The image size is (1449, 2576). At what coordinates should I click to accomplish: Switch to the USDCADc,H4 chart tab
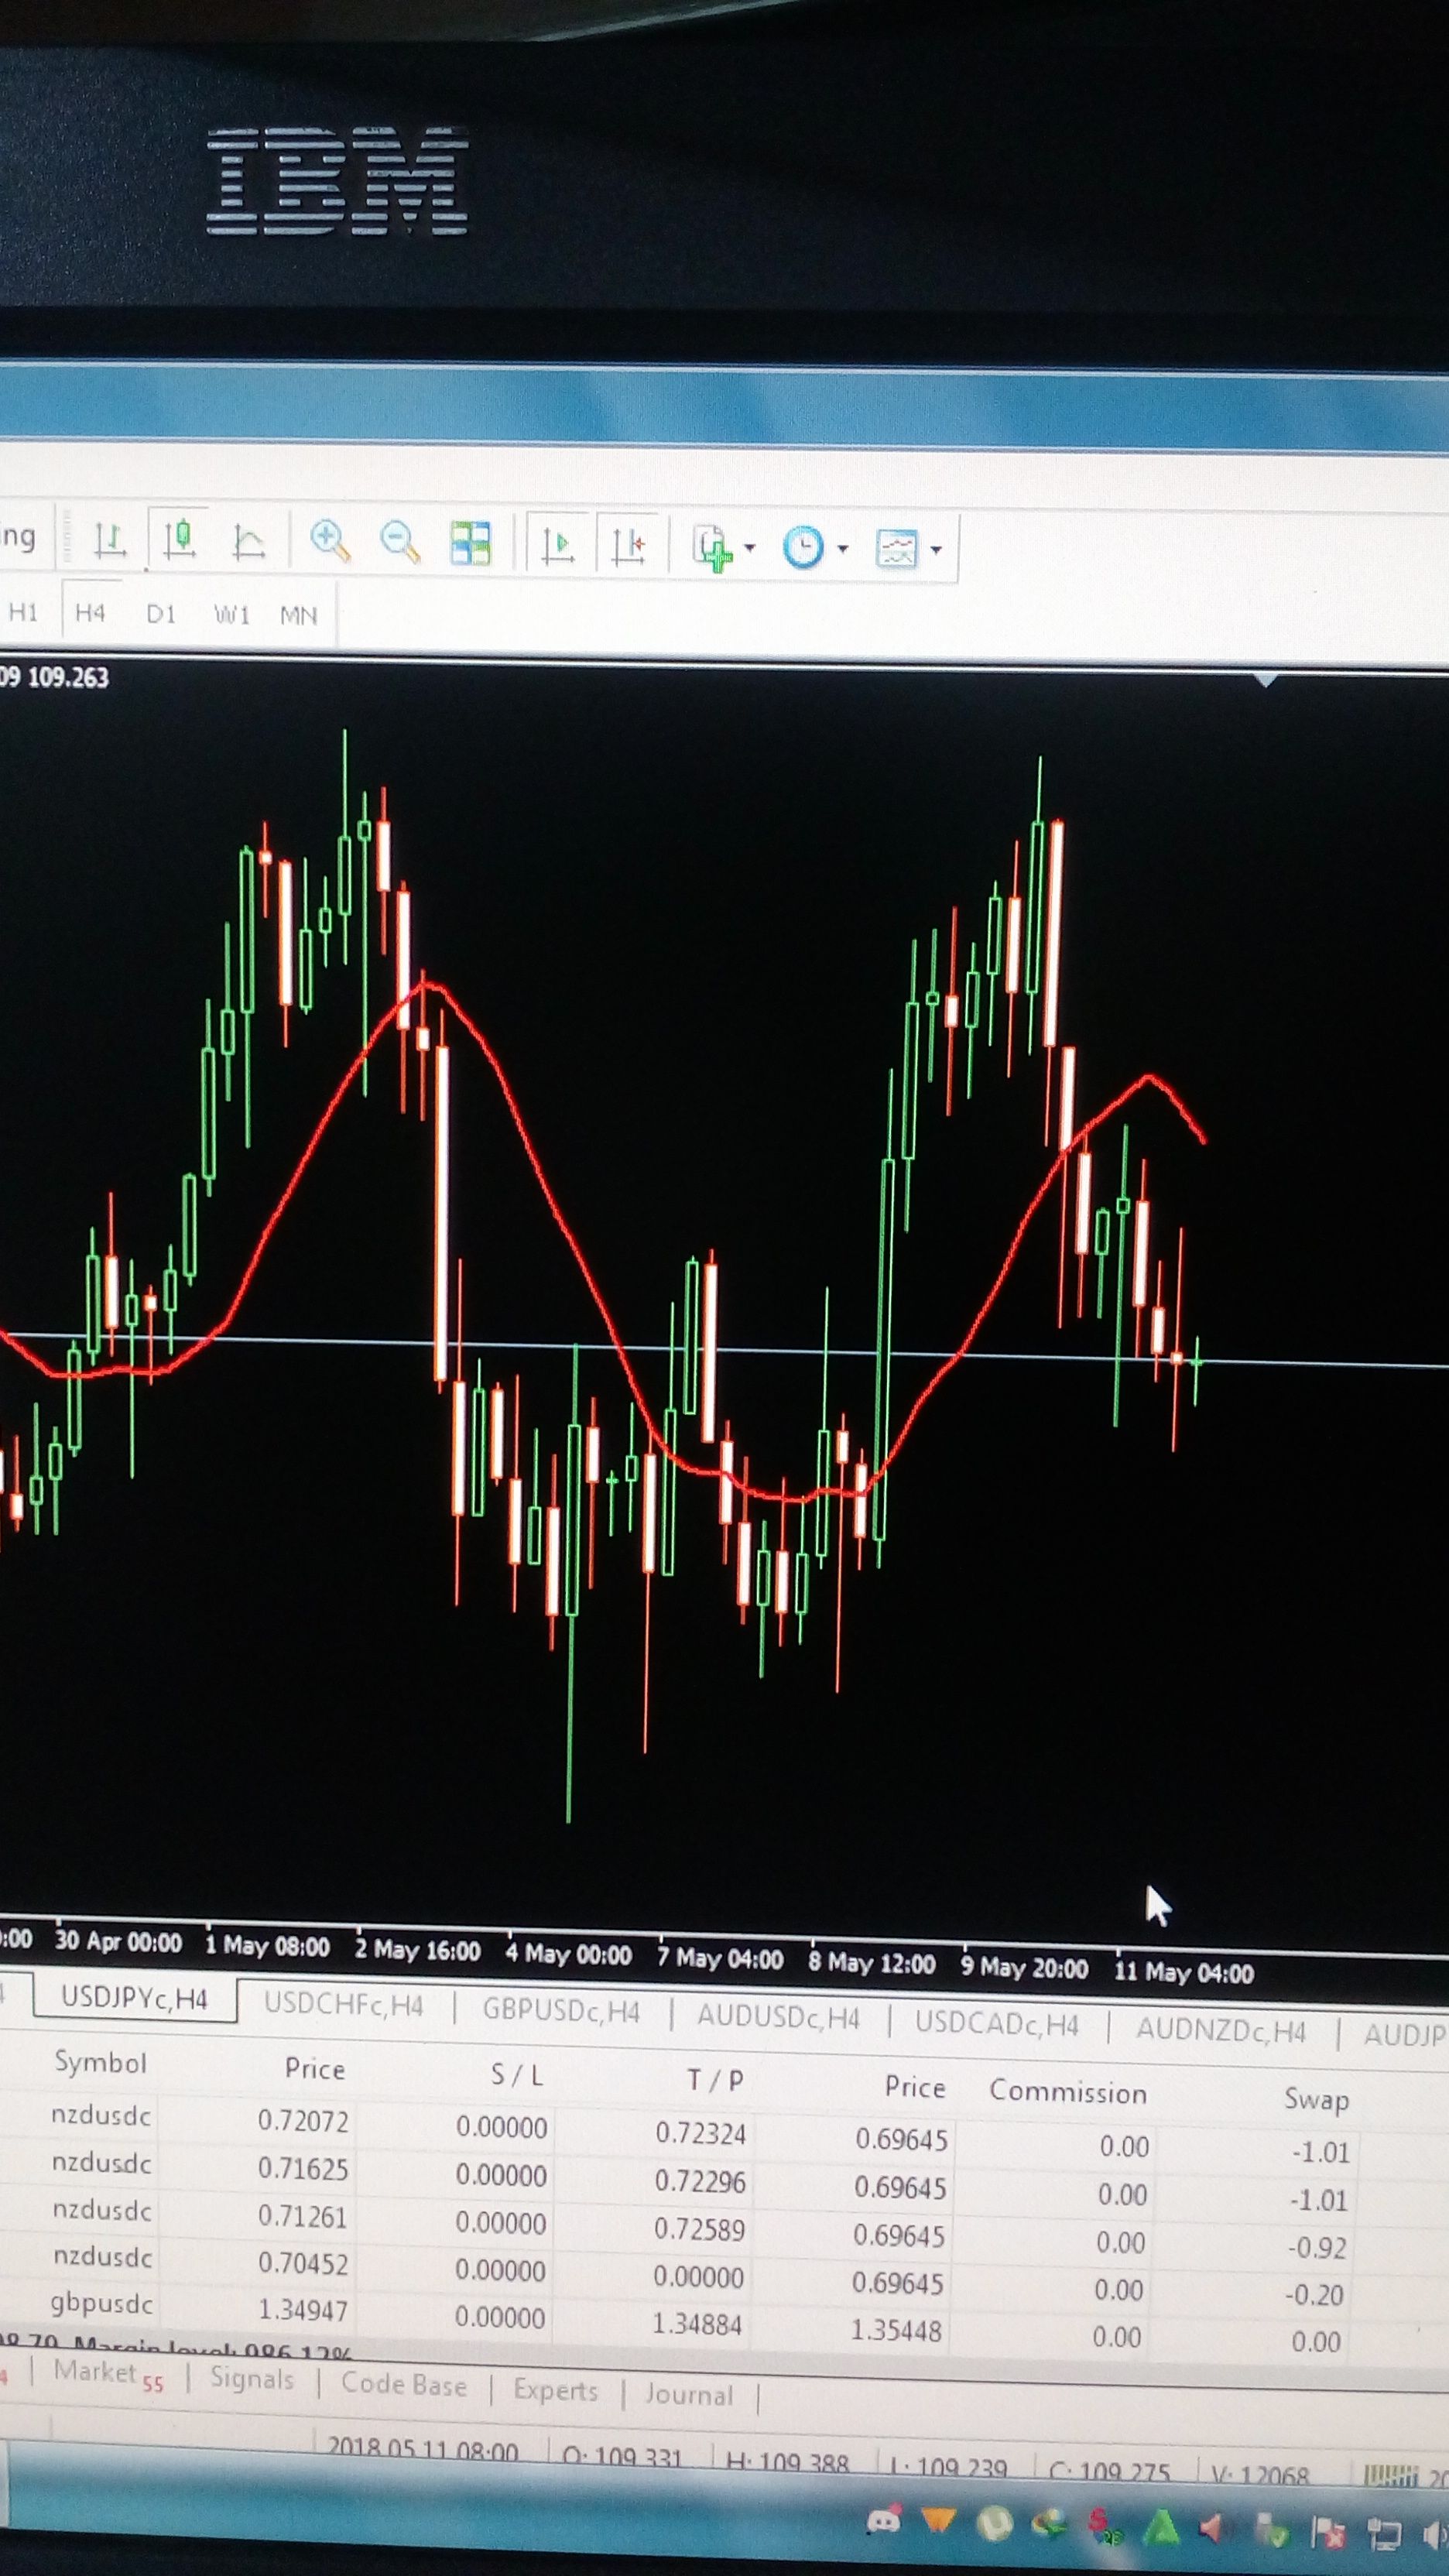997,2023
